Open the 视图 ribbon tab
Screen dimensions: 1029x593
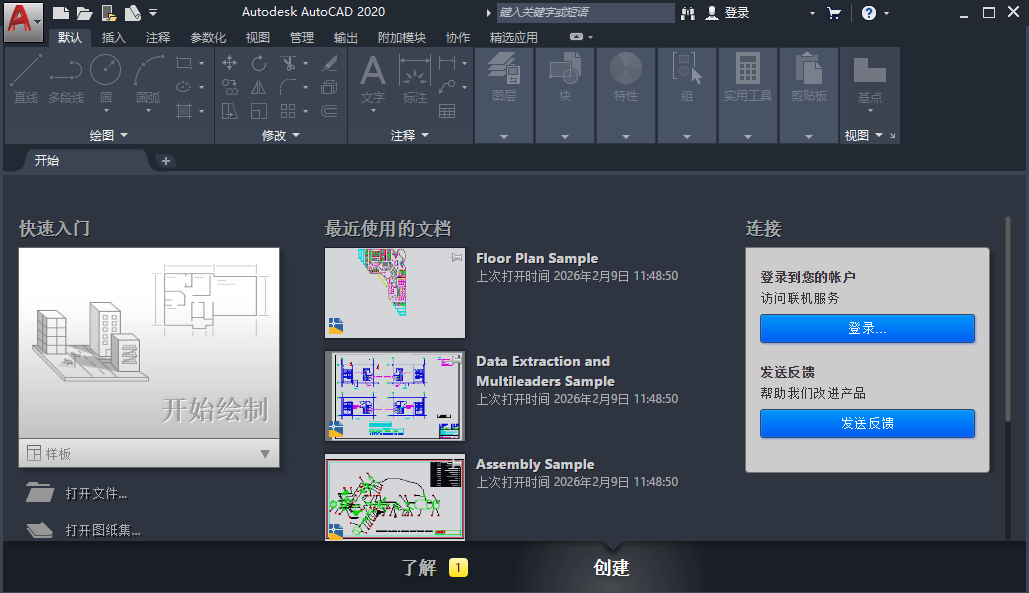(258, 38)
